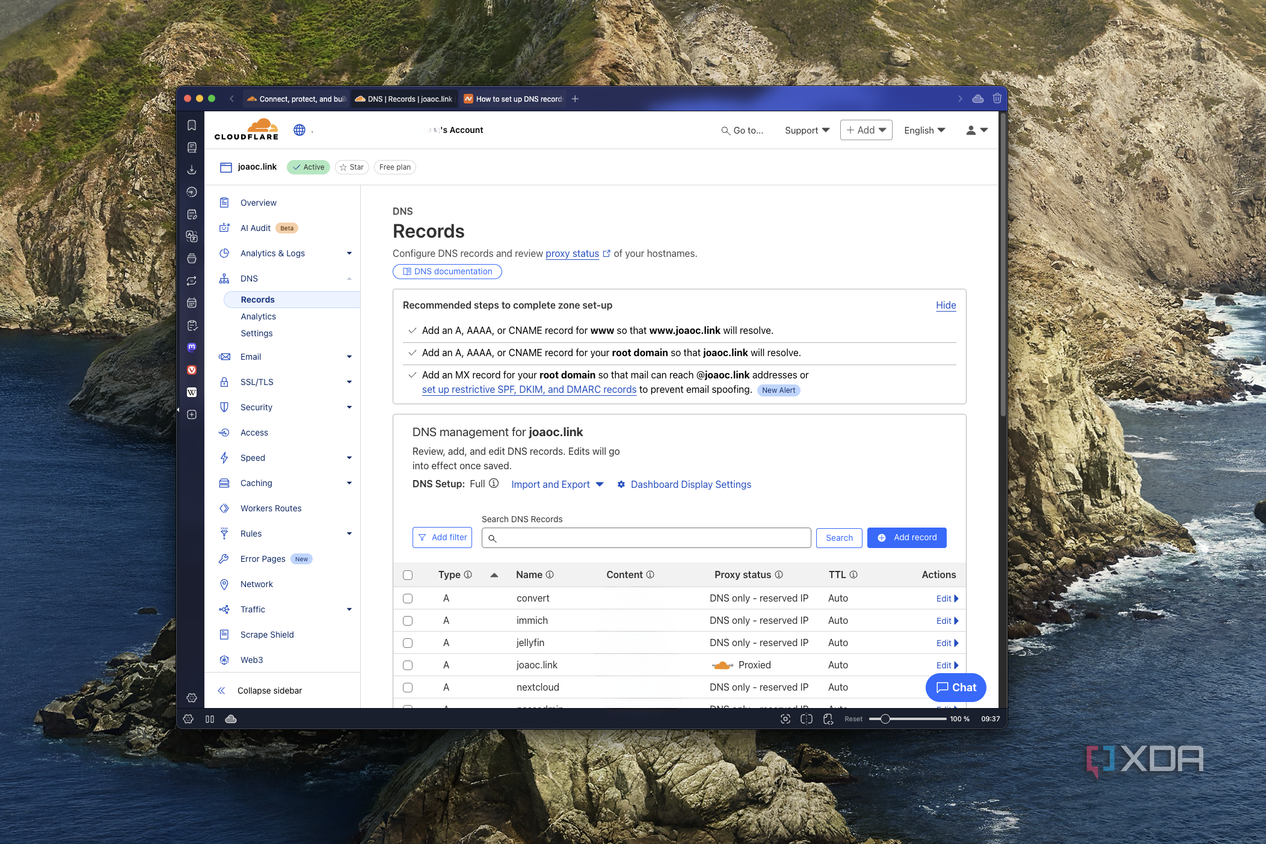Expand the Caching sidebar section
Screen dimensions: 1266x844
349,483
